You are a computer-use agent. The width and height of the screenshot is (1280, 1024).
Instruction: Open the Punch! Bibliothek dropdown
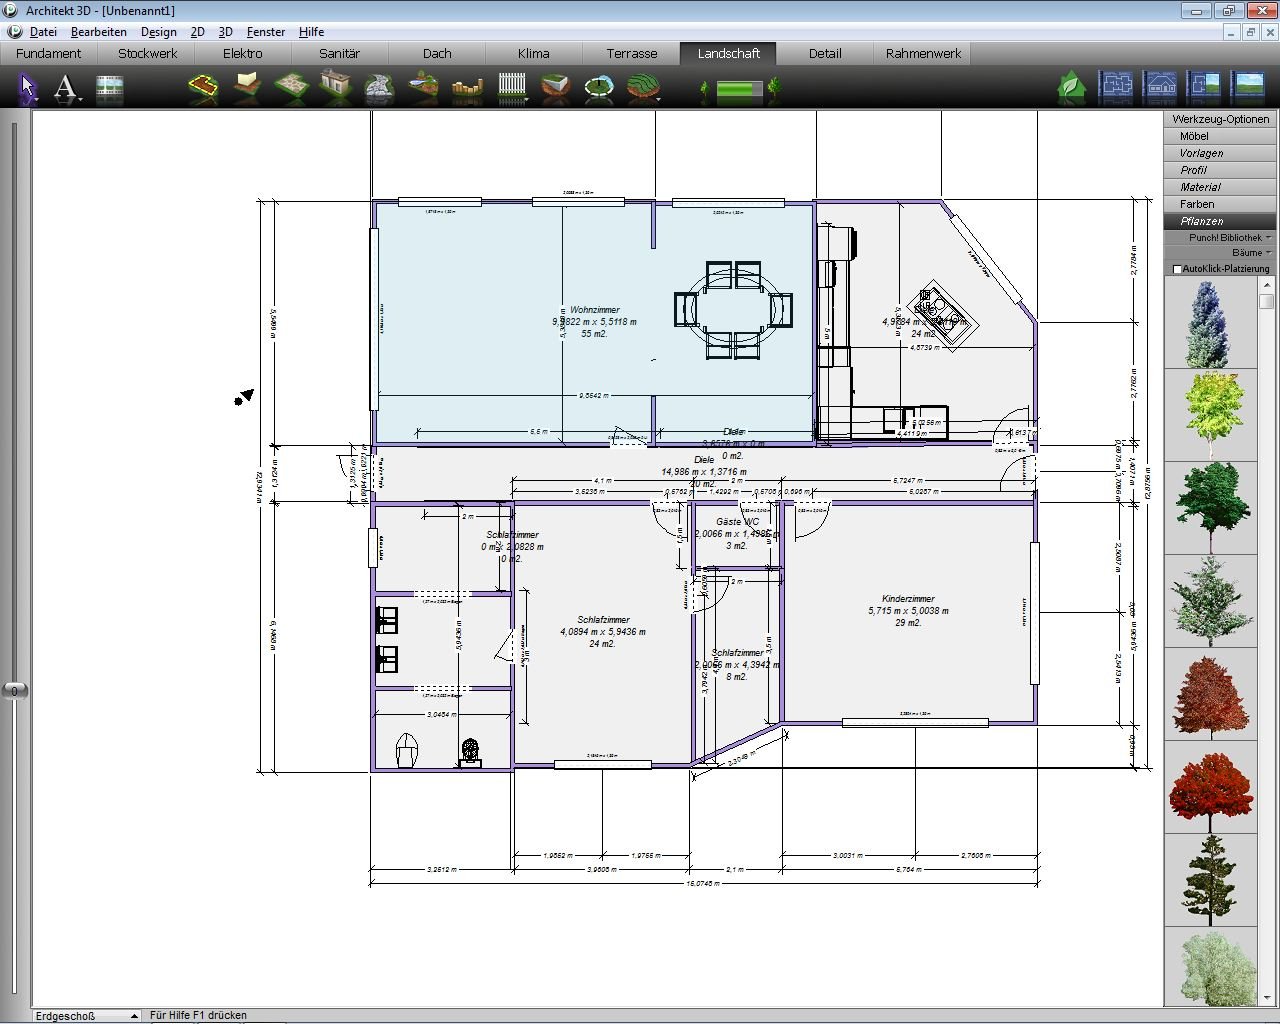[x=1219, y=238]
